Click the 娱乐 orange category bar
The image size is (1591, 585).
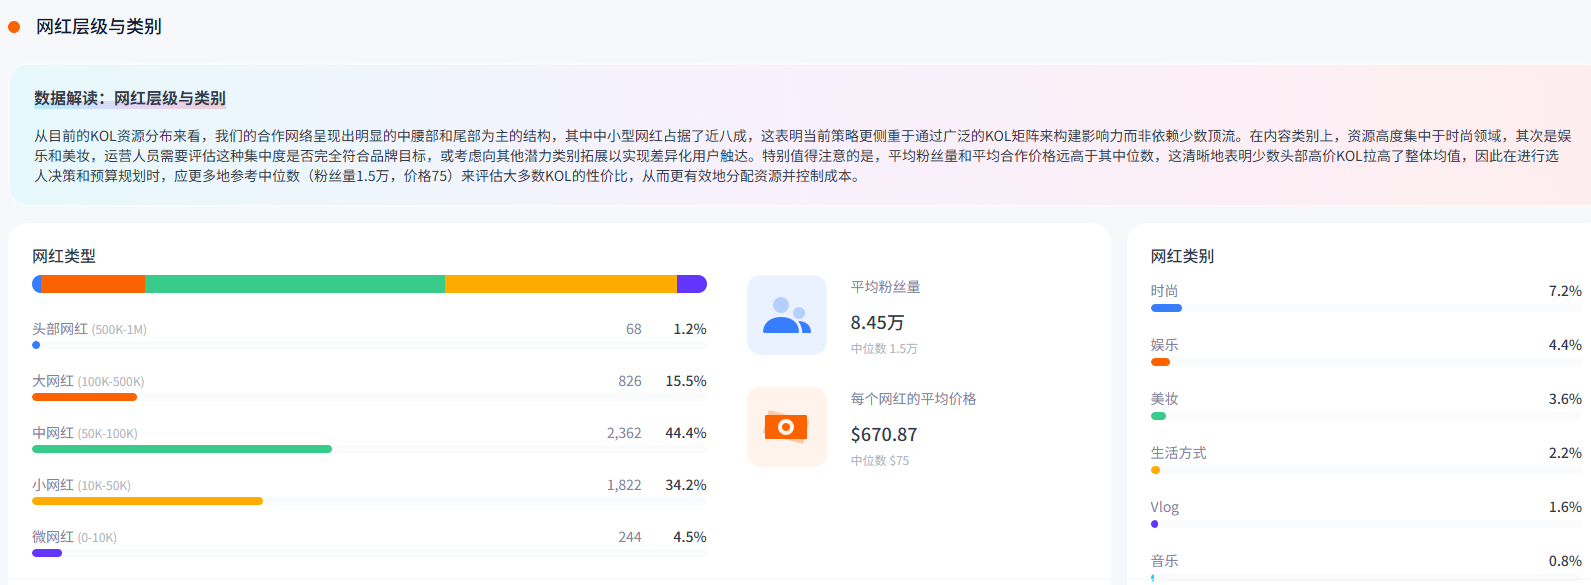[1160, 362]
